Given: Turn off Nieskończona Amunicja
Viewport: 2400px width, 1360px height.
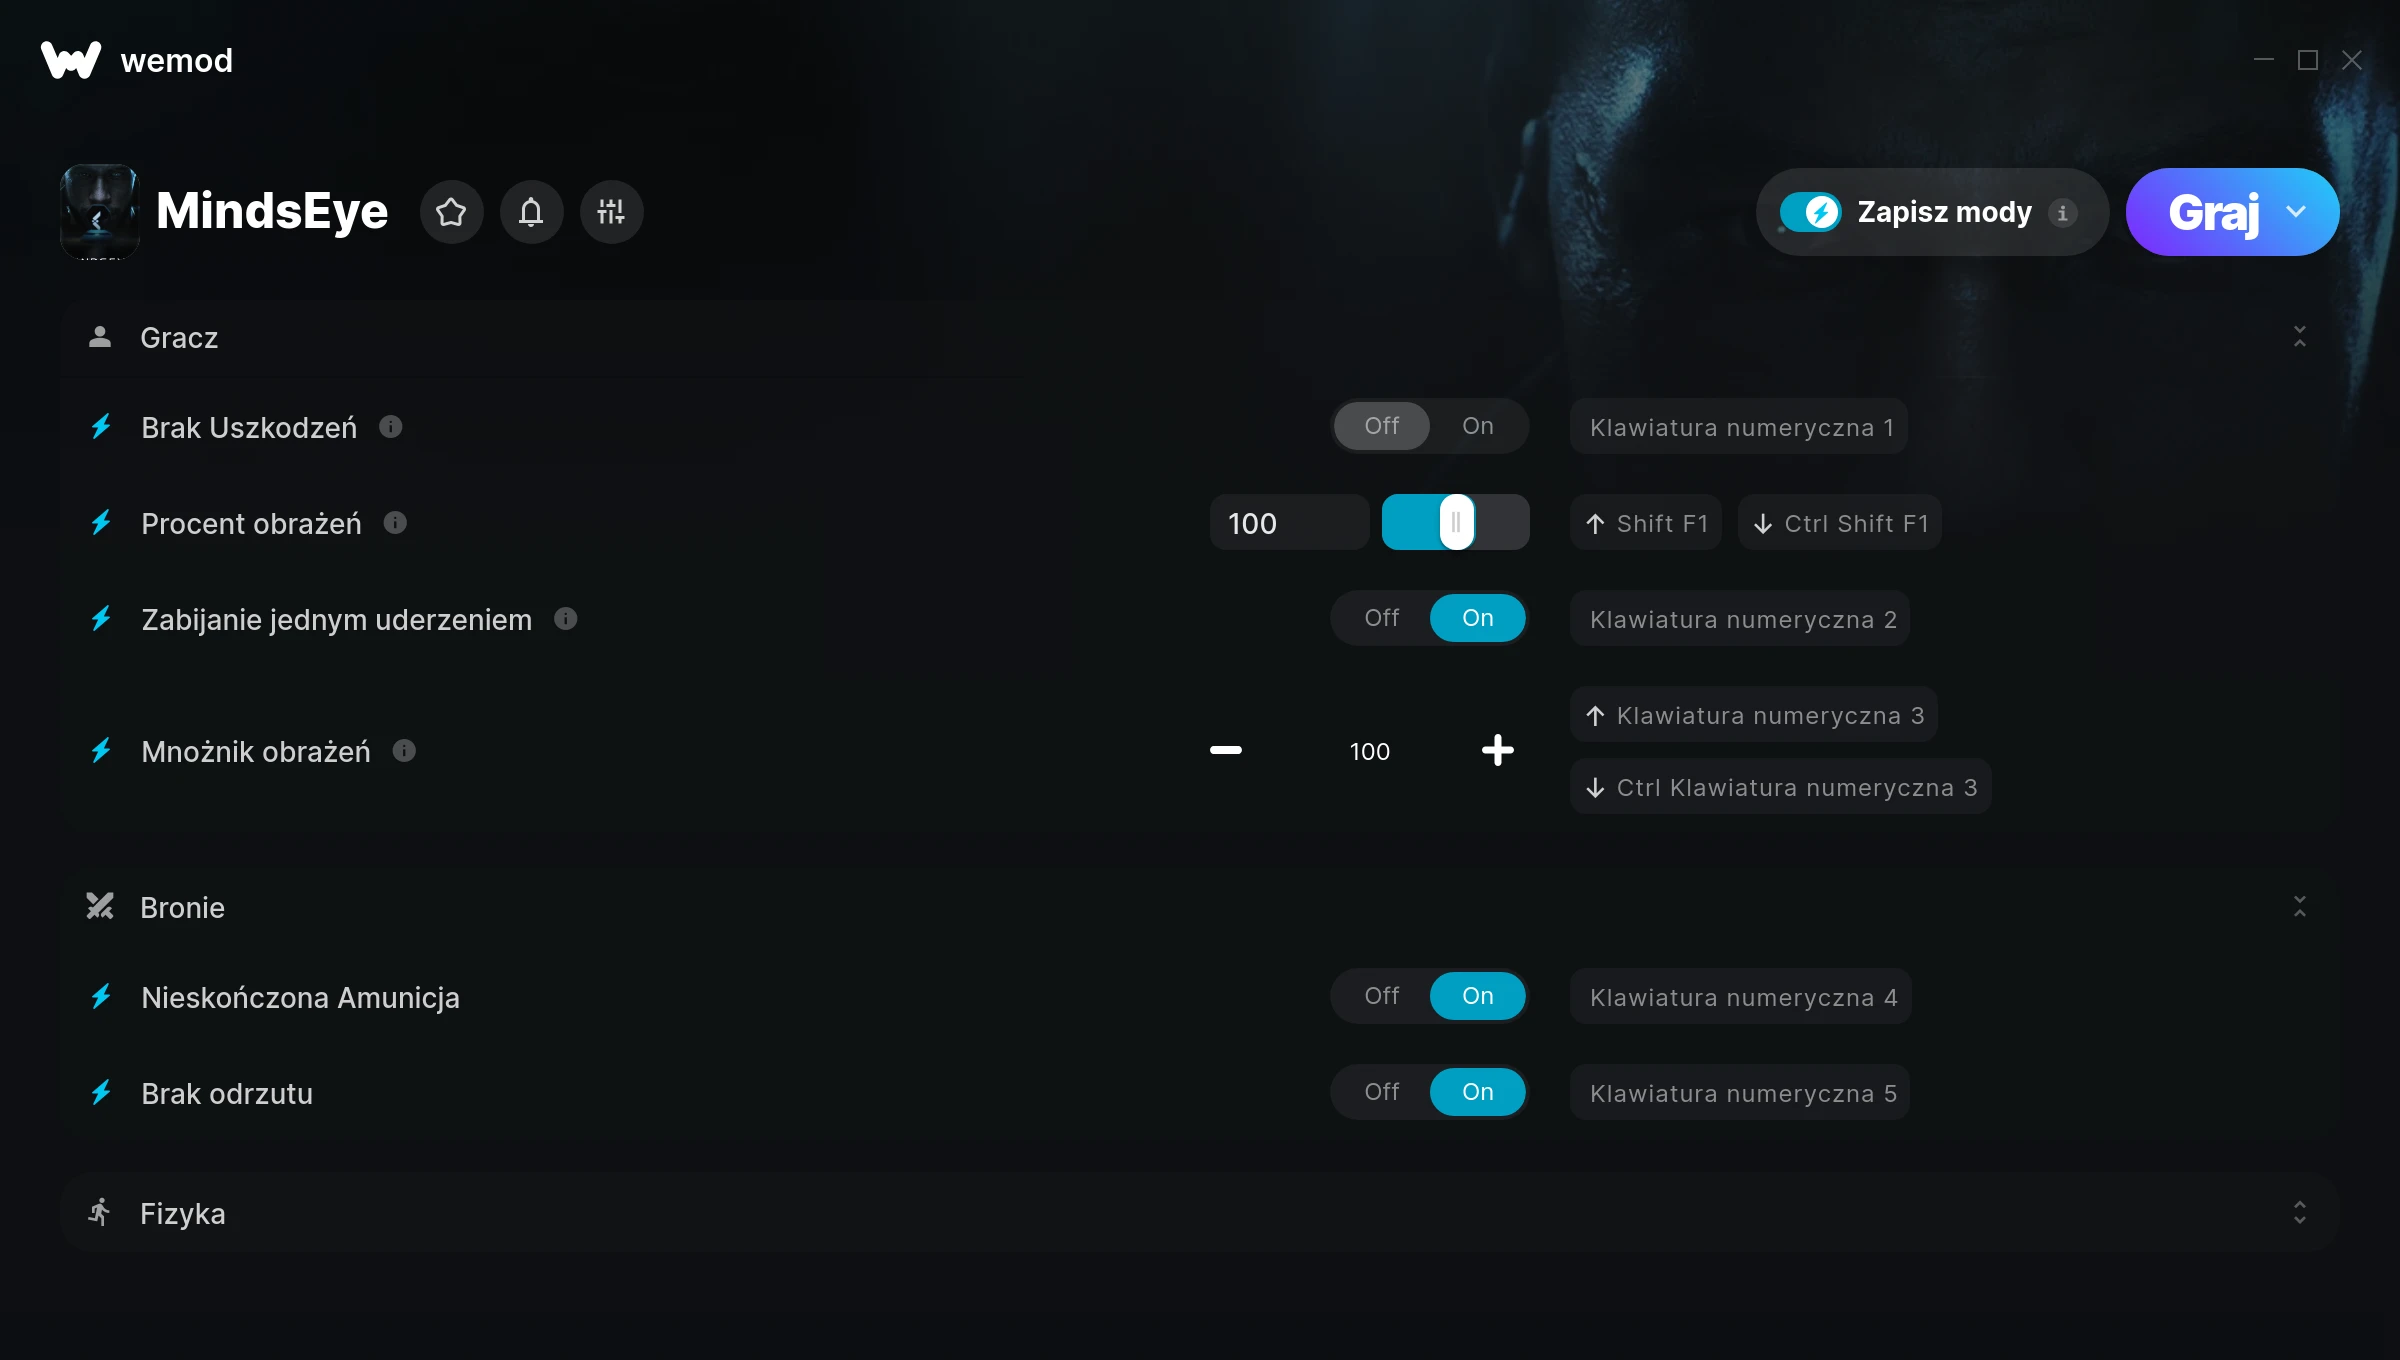Looking at the screenshot, I should 1381,996.
